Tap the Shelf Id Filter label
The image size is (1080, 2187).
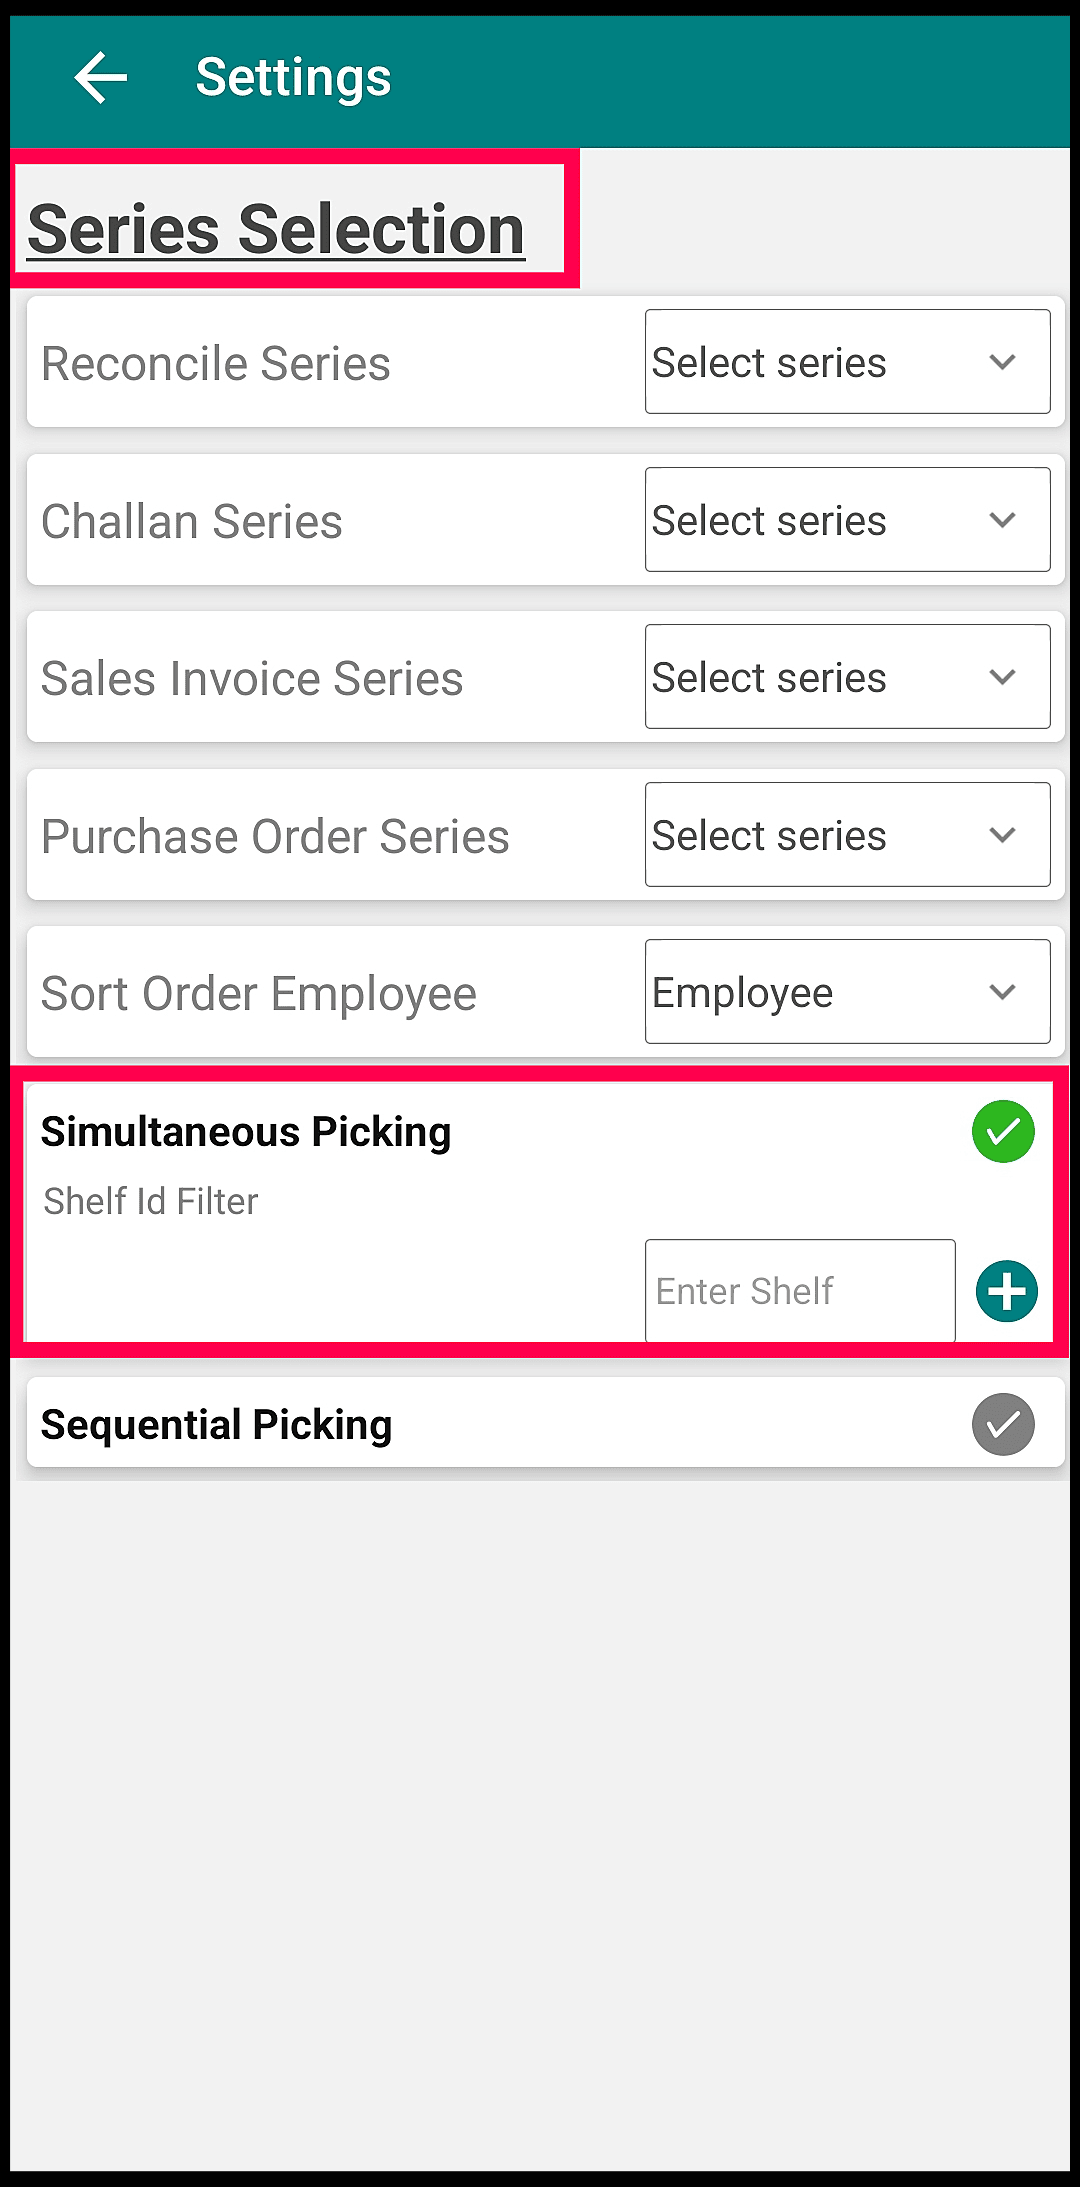click(151, 1201)
